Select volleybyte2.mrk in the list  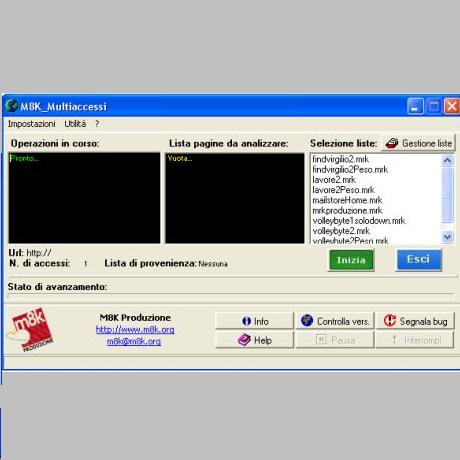click(x=341, y=231)
